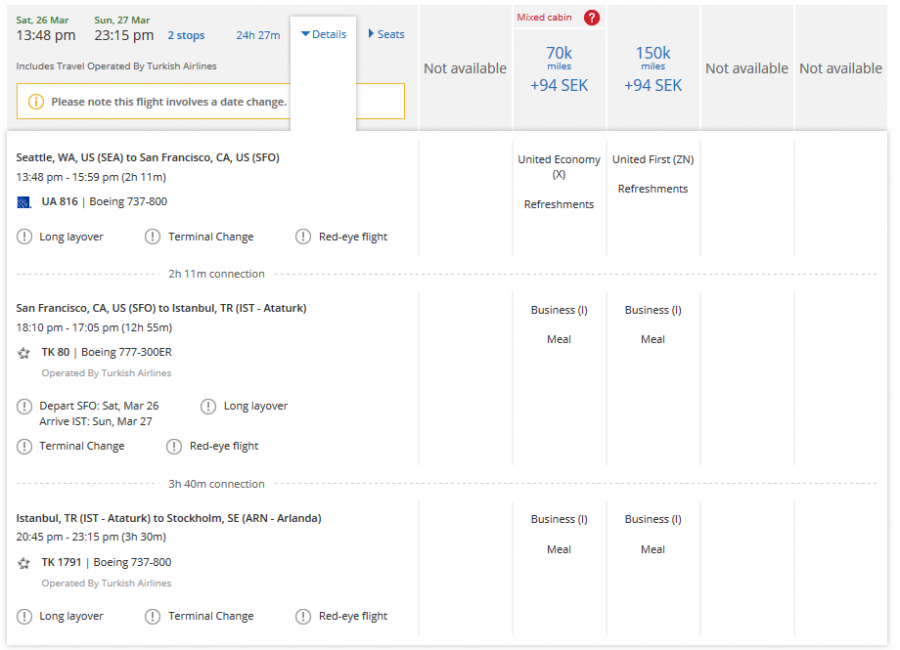900x650 pixels.
Task: Click the 20:45 pm - 23:15 pm times
Action: click(x=91, y=537)
